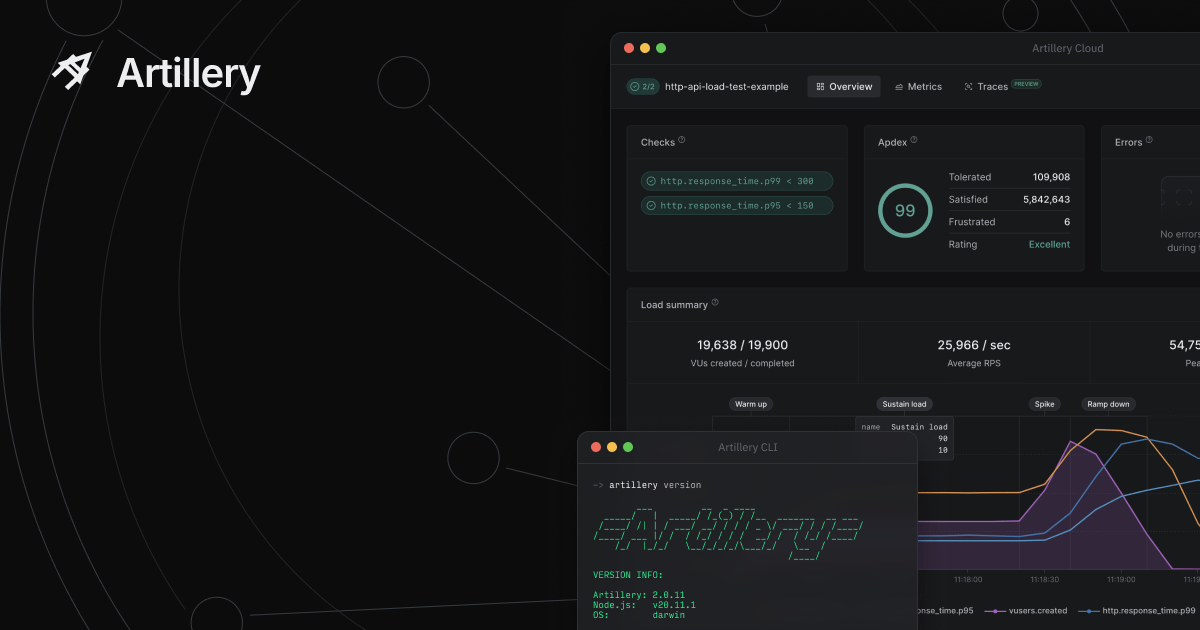Screen dimensions: 1200x630
Task: Click the Sustain load chart tooltip
Action: click(x=904, y=438)
